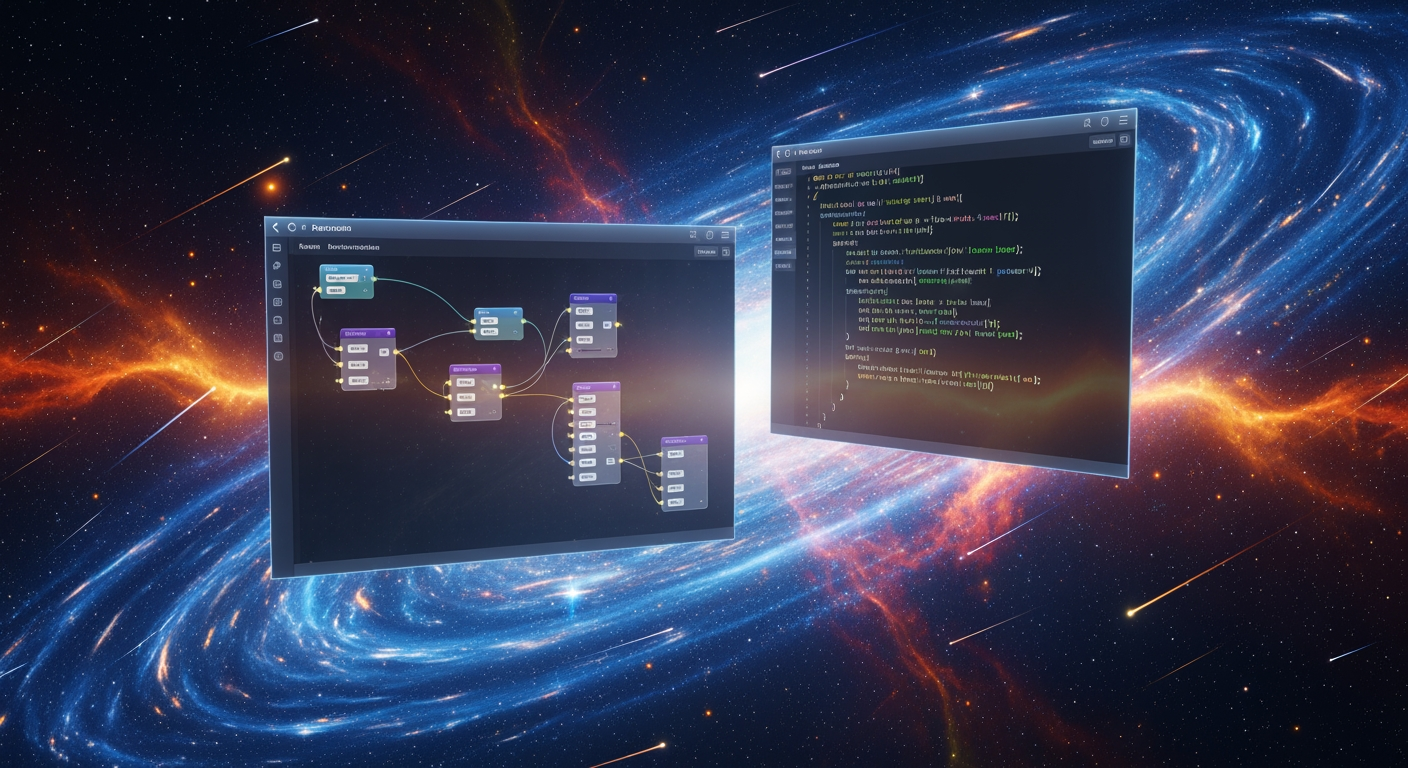The width and height of the screenshot is (1408, 768).
Task: Click the bookmark icon in the code editor title bar
Action: (1087, 123)
